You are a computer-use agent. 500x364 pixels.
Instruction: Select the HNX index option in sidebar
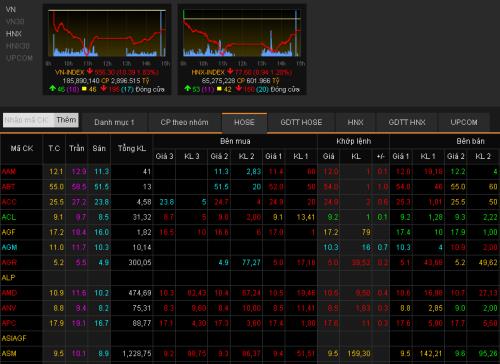click(x=14, y=34)
